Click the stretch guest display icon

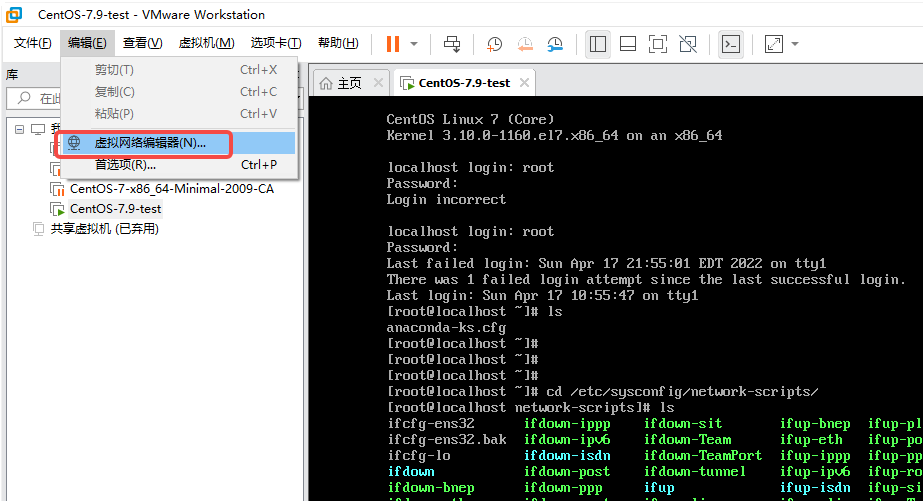point(773,44)
